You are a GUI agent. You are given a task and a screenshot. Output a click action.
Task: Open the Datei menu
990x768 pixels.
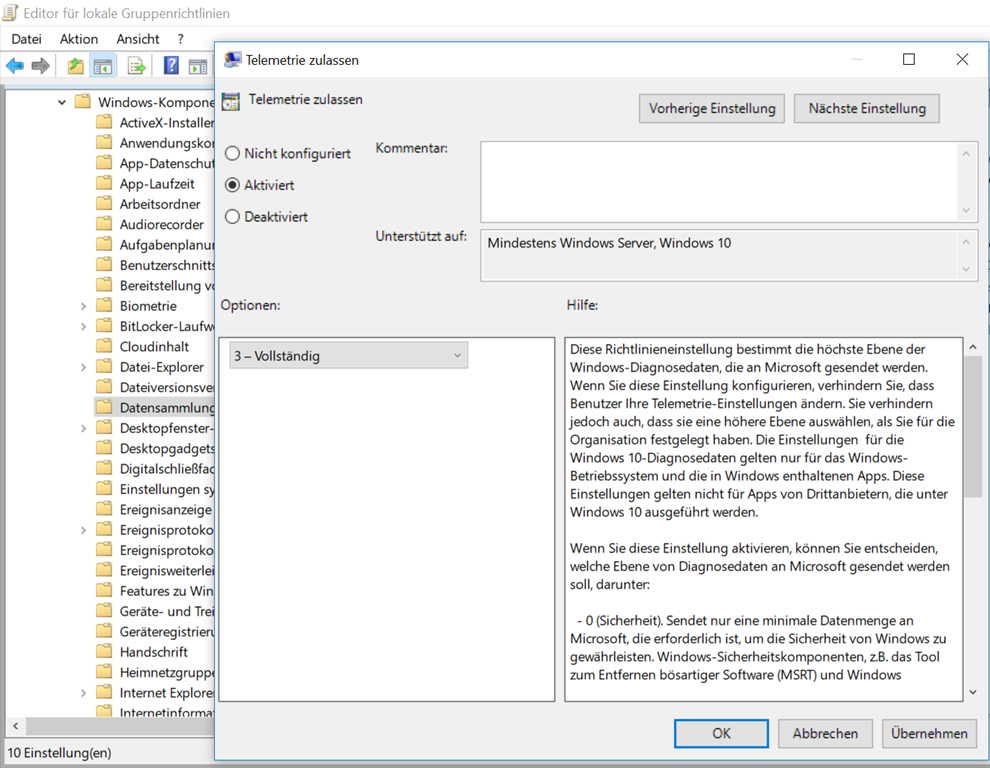[27, 39]
